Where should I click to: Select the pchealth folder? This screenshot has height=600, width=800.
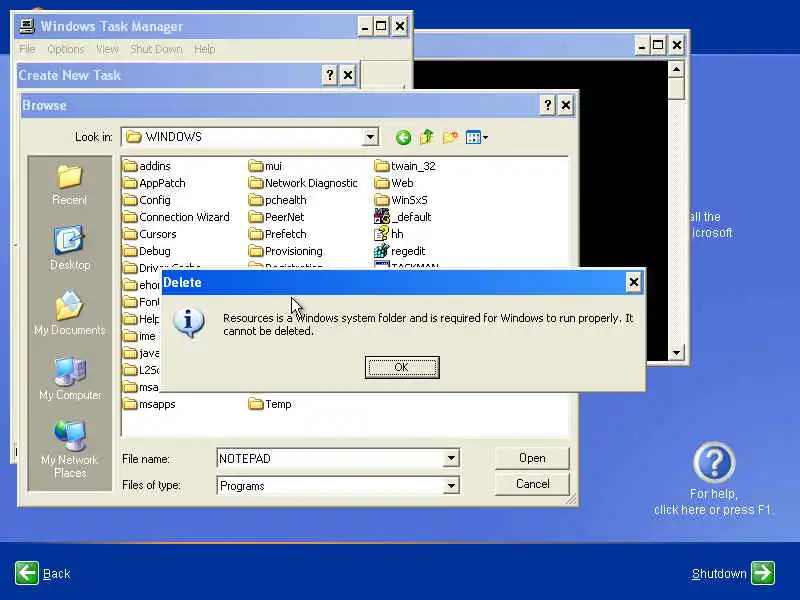278,200
